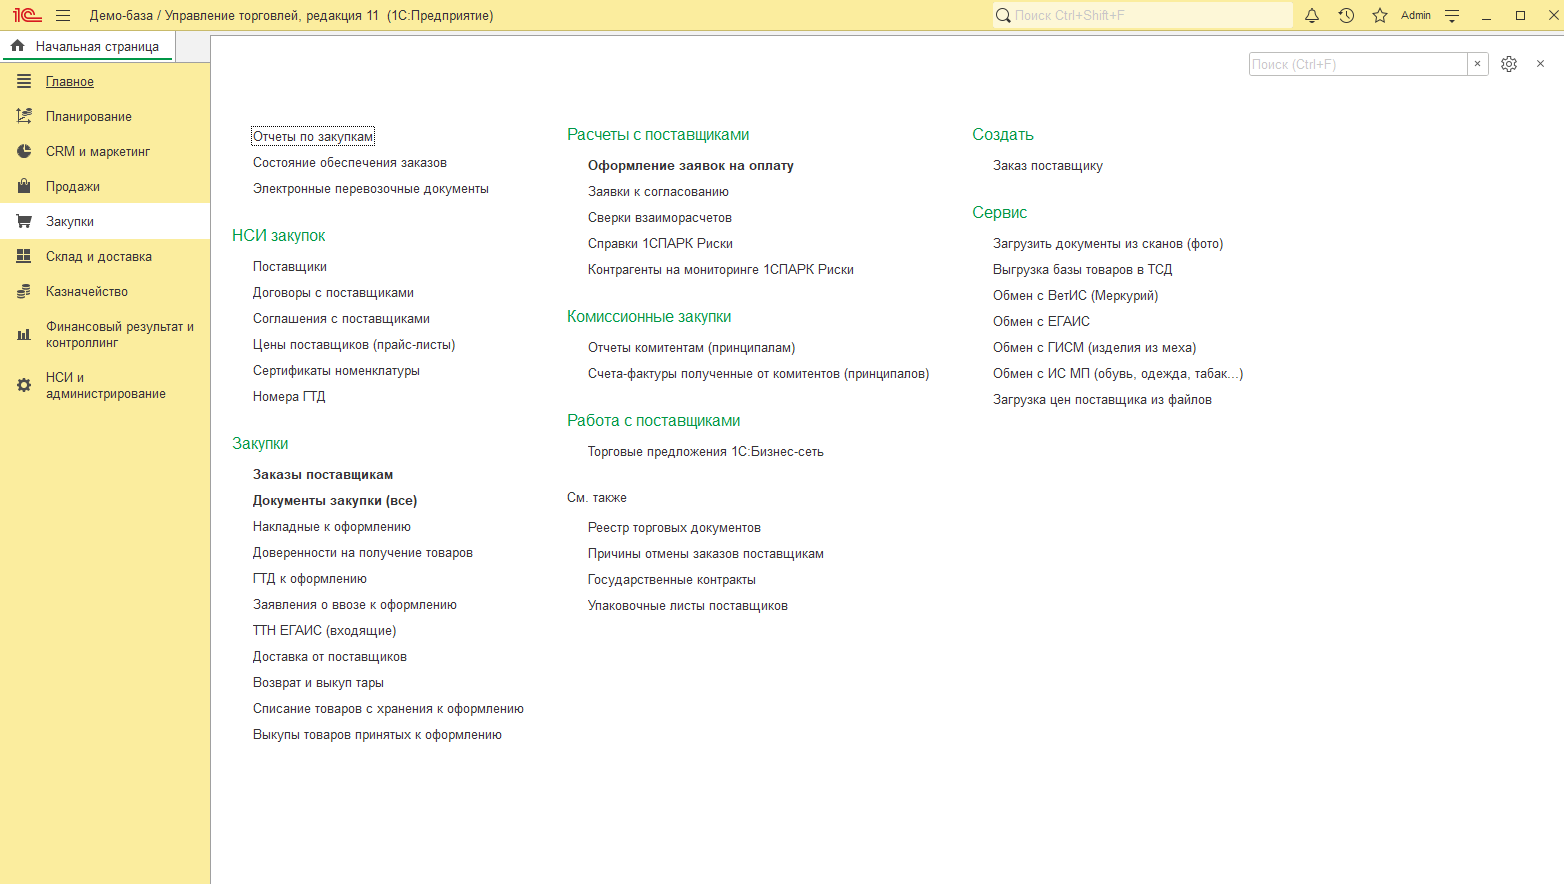The width and height of the screenshot is (1564, 884).
Task: Open Упаковочные листы поставщиков
Action: (688, 605)
